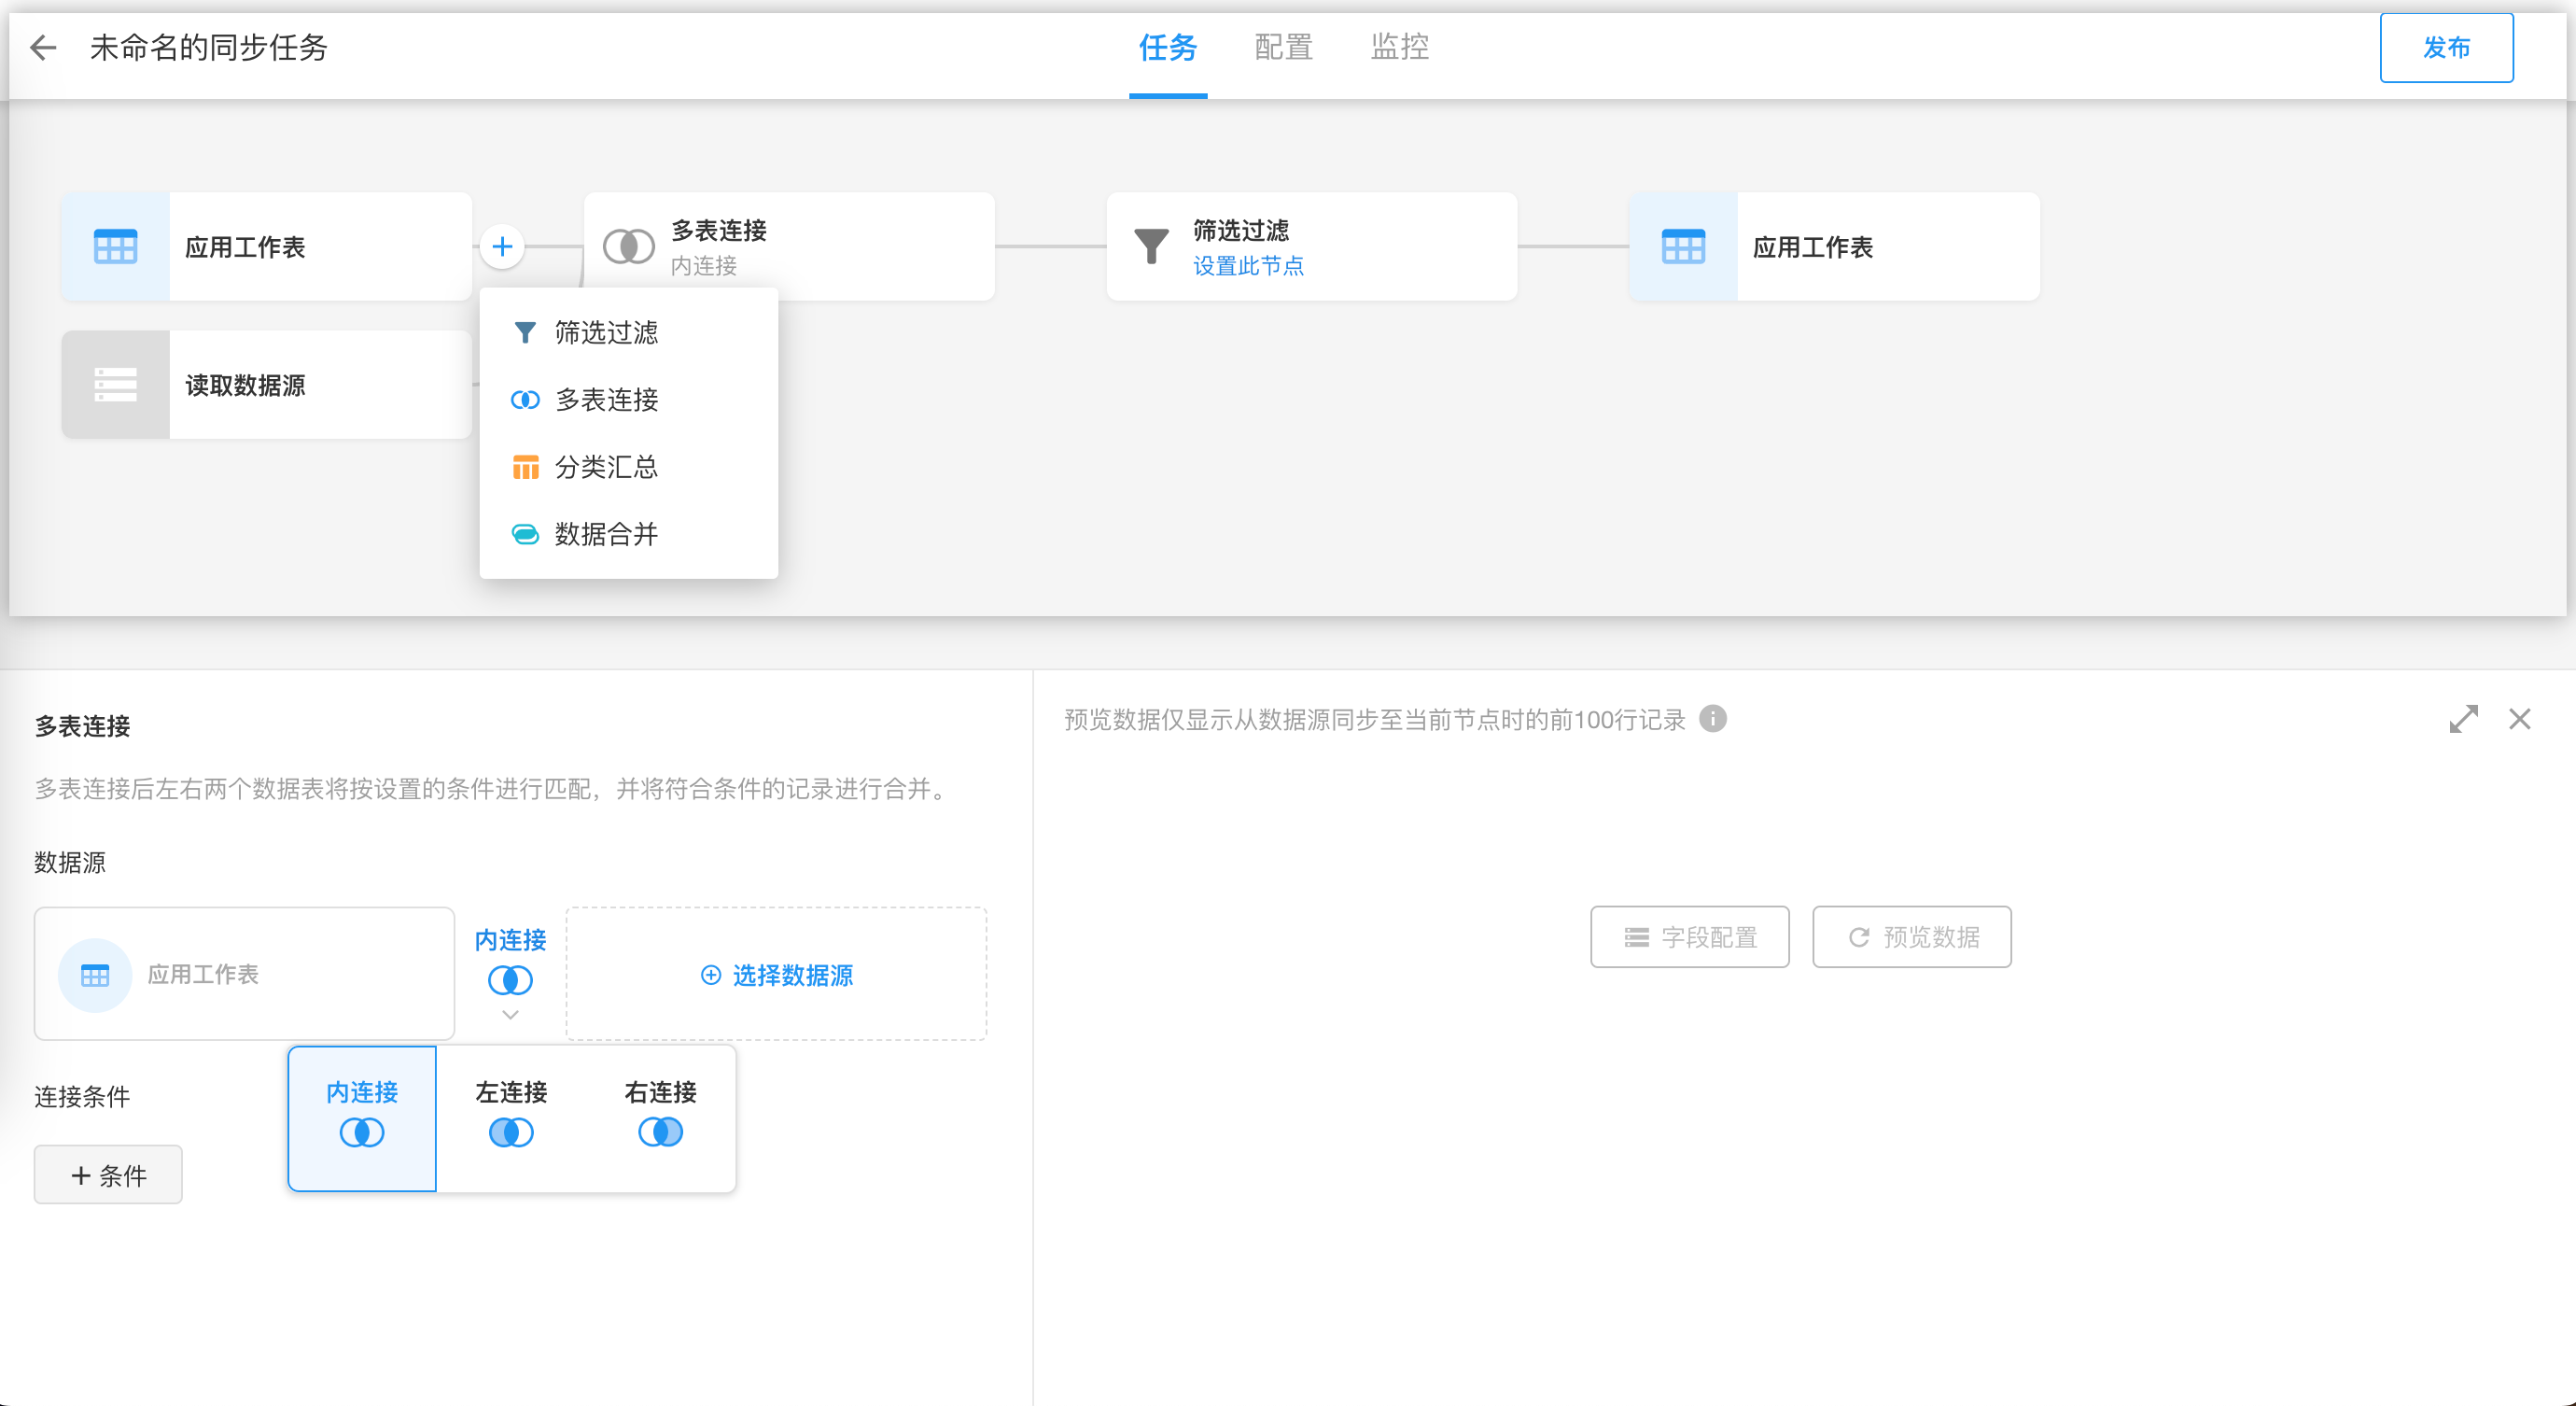The height and width of the screenshot is (1406, 2576).
Task: Click 选择数据源 to add data source
Action: 777,975
